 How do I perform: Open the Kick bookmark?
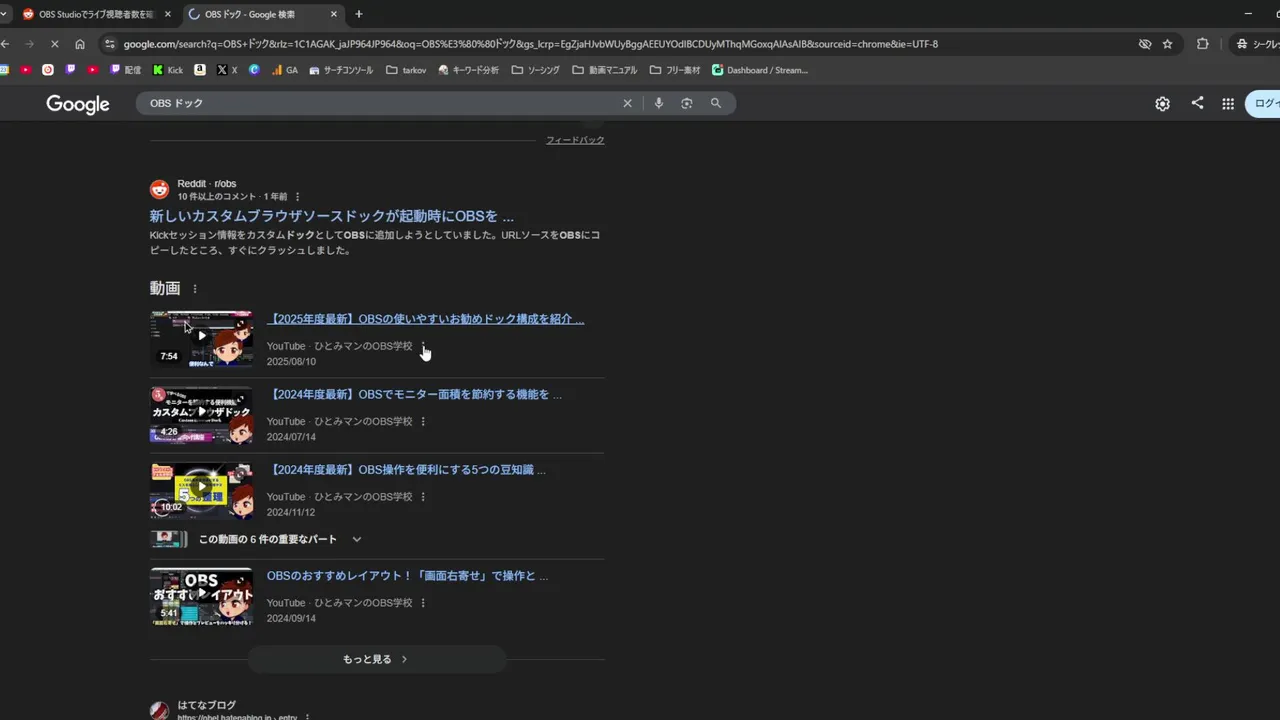coord(168,70)
